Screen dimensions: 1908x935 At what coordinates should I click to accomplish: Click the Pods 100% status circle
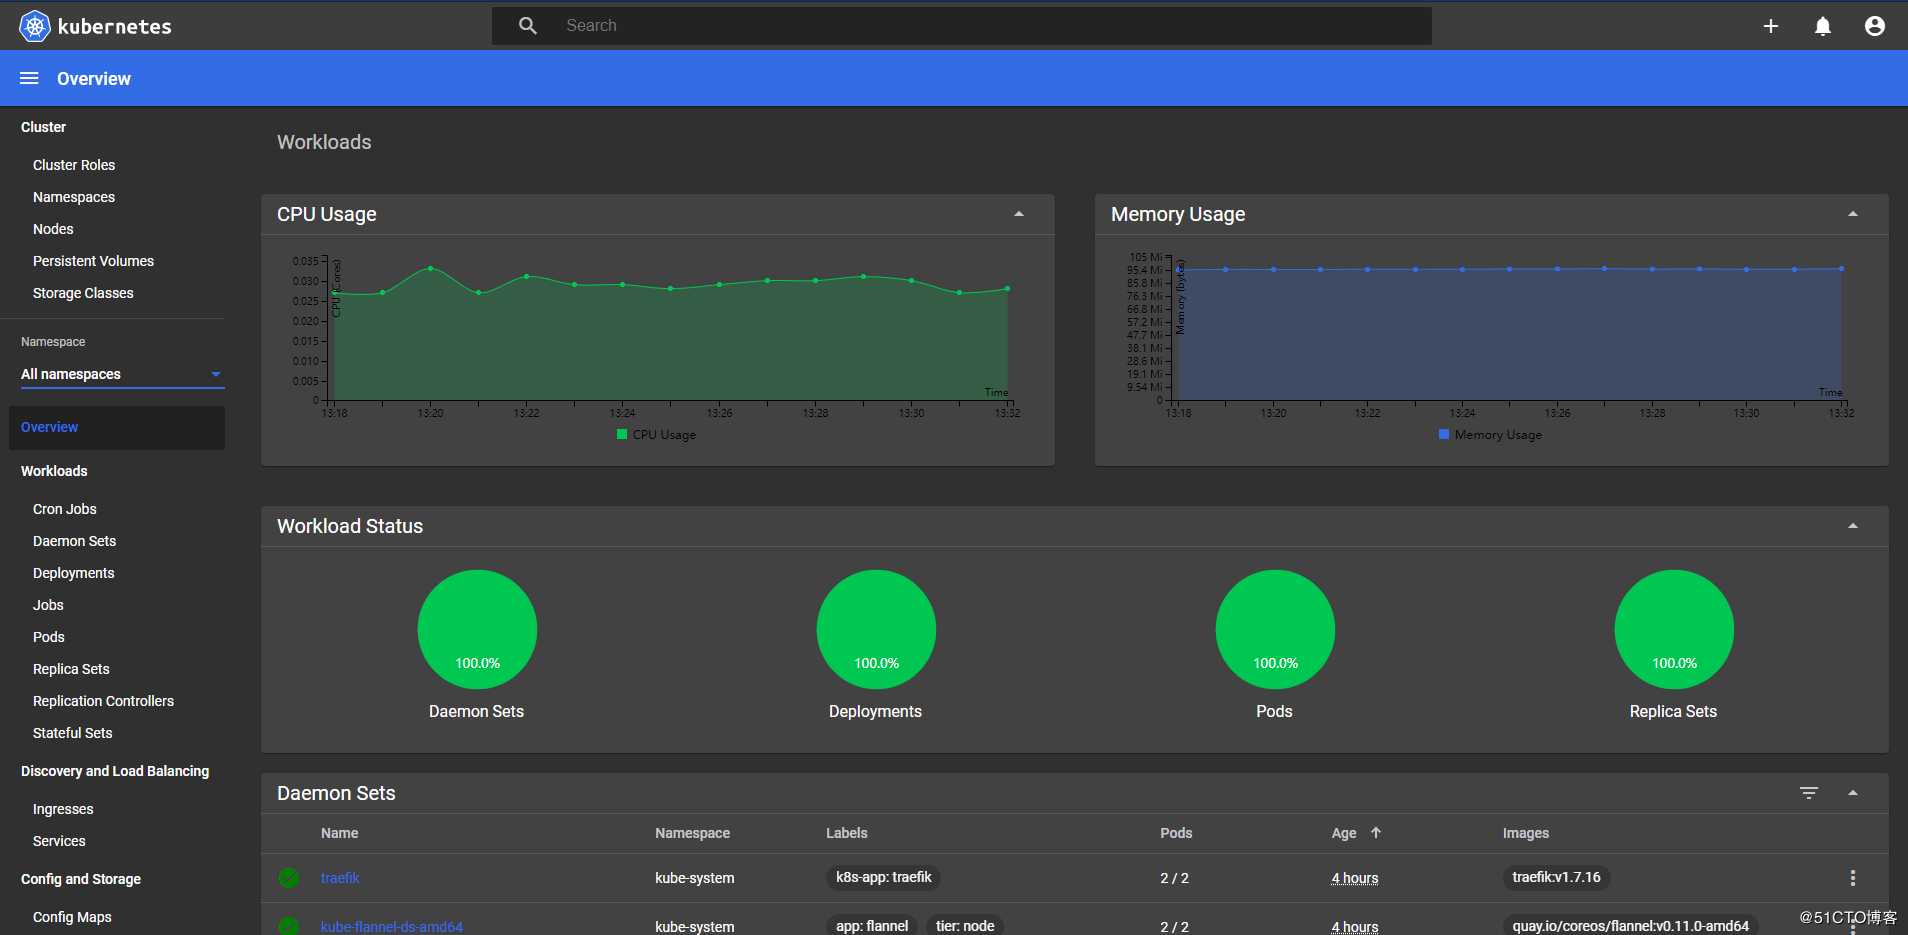[1275, 629]
